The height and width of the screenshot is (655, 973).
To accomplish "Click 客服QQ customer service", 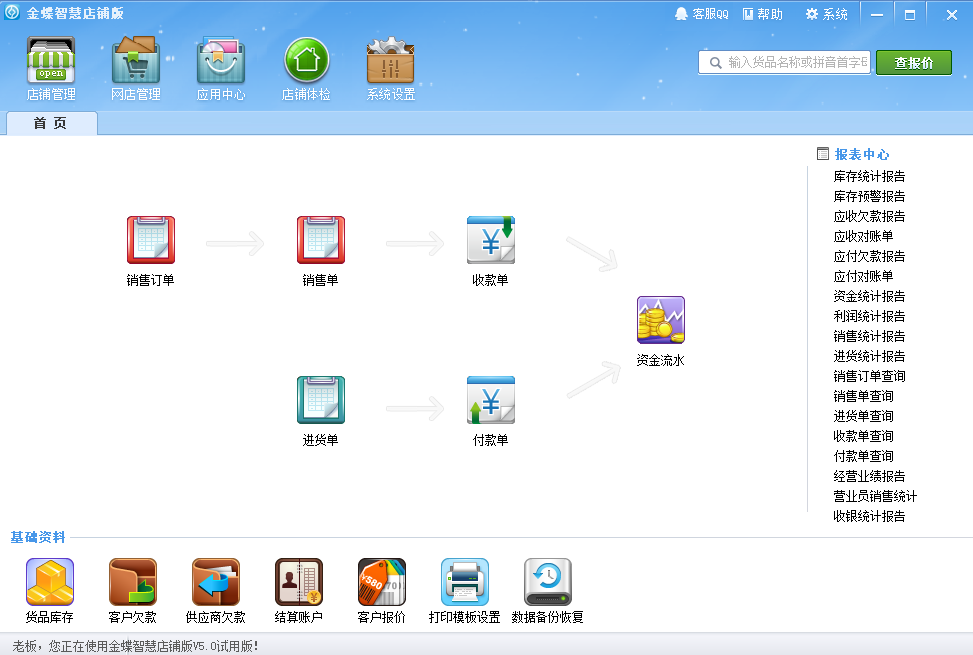I will pyautogui.click(x=702, y=14).
